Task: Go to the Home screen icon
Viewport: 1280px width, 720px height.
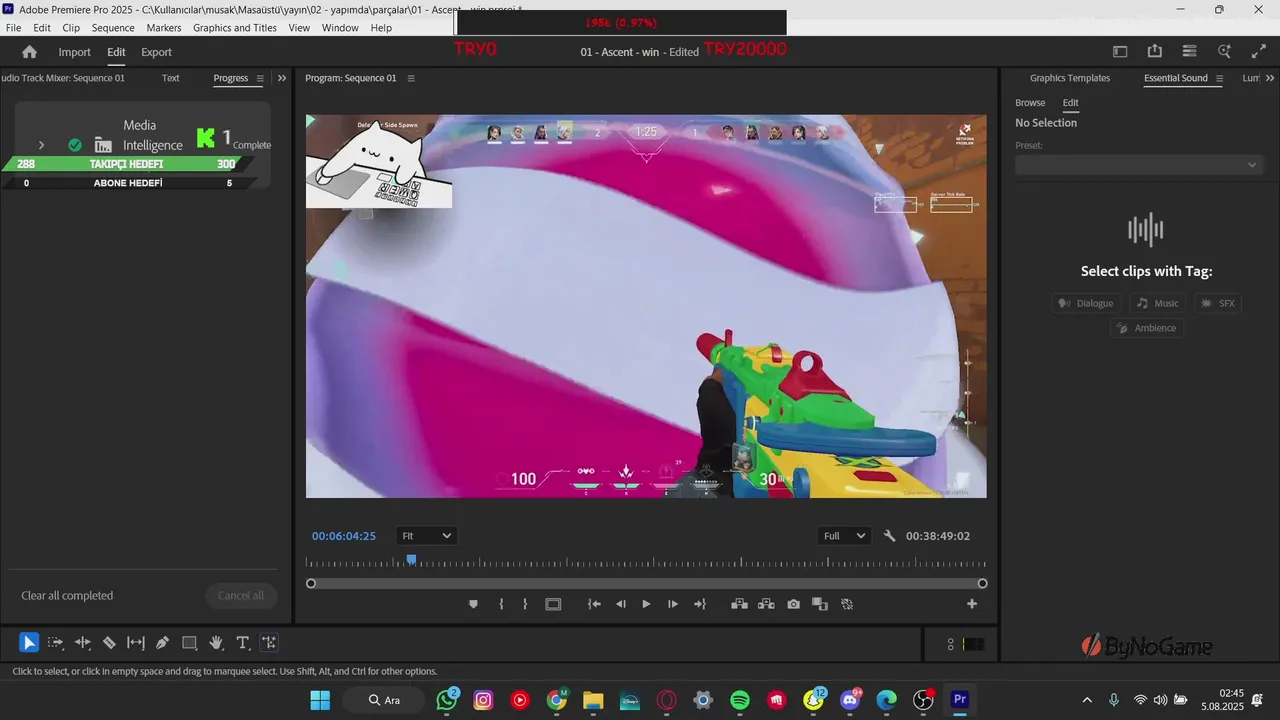Action: point(29,52)
